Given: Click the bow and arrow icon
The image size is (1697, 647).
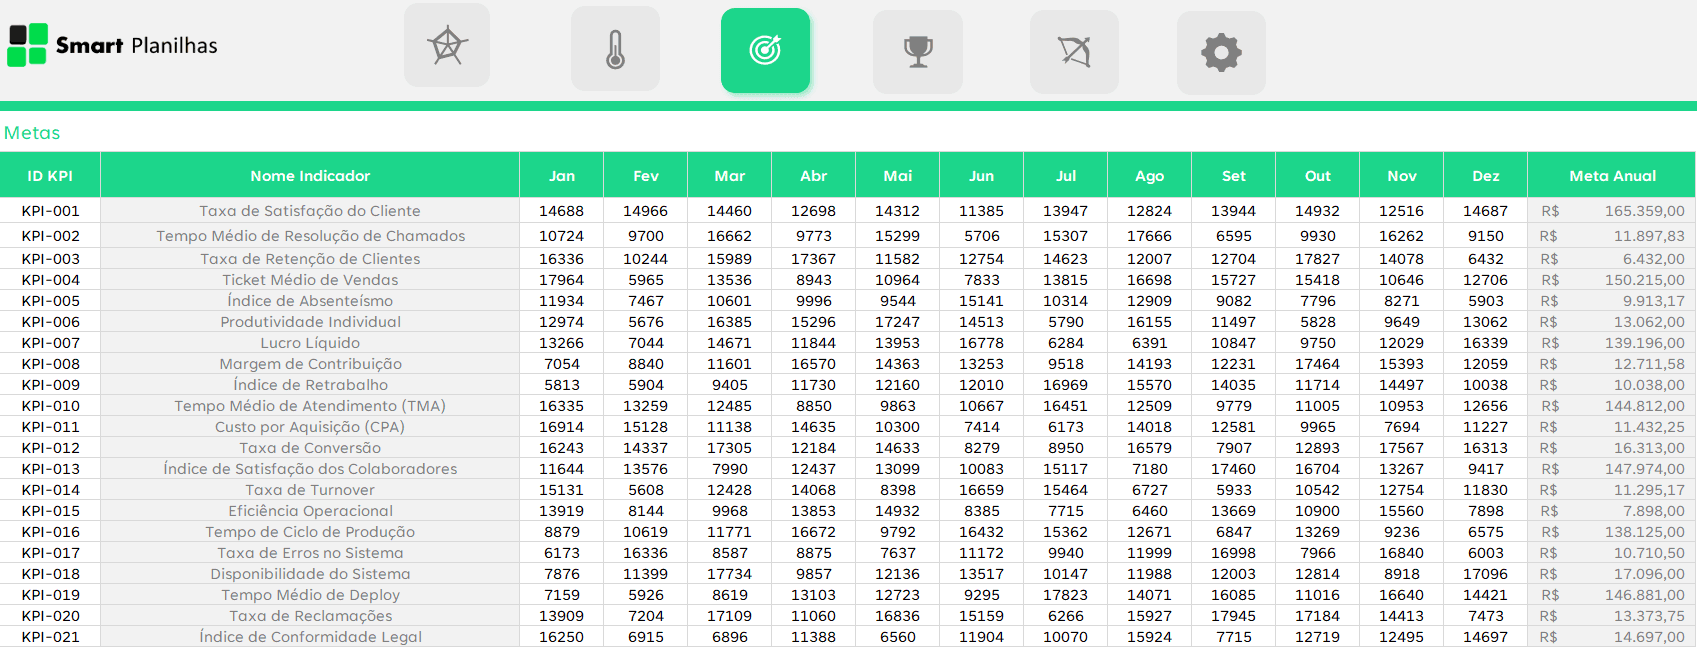Looking at the screenshot, I should pyautogui.click(x=1074, y=51).
